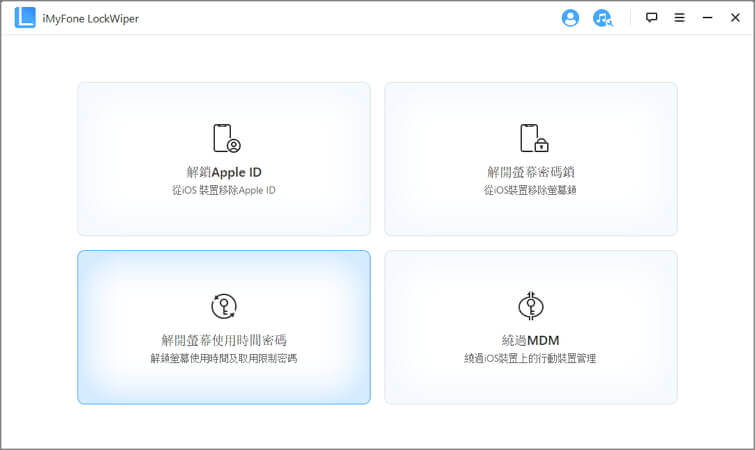Open the hamburger menu in title bar
This screenshot has height=450, width=755.
coord(679,18)
